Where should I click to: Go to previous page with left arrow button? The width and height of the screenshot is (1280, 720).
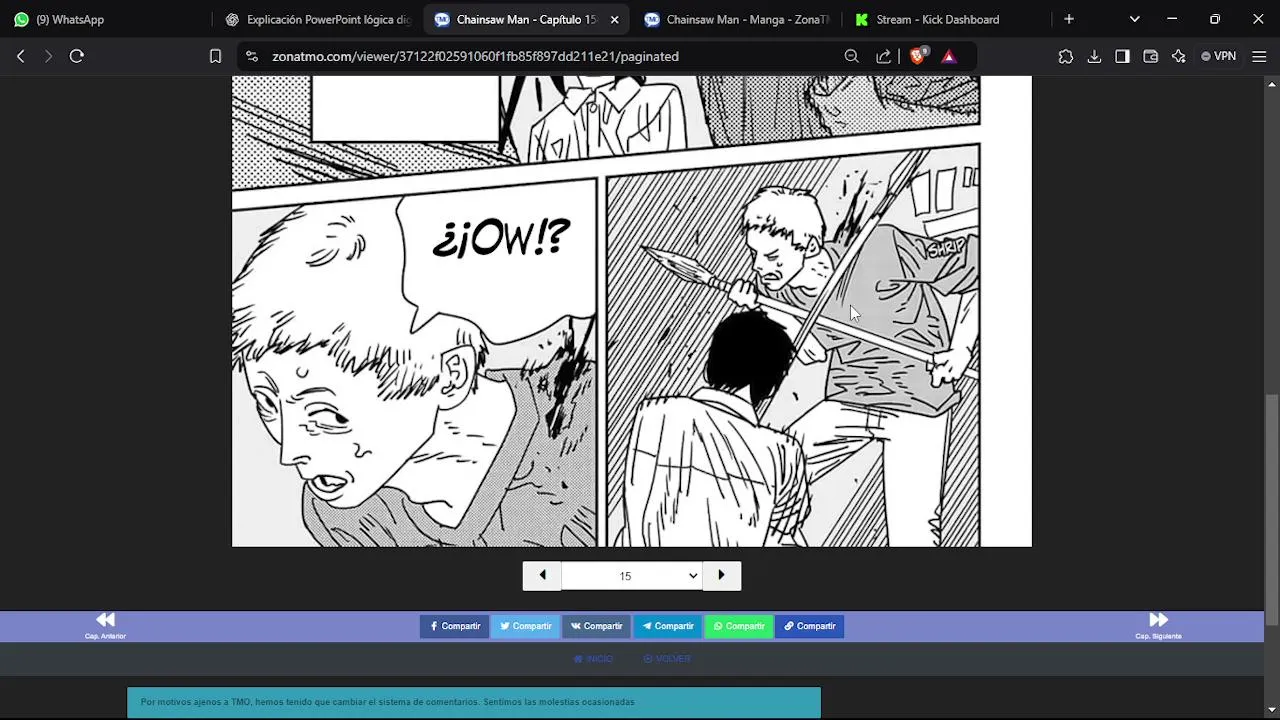542,575
